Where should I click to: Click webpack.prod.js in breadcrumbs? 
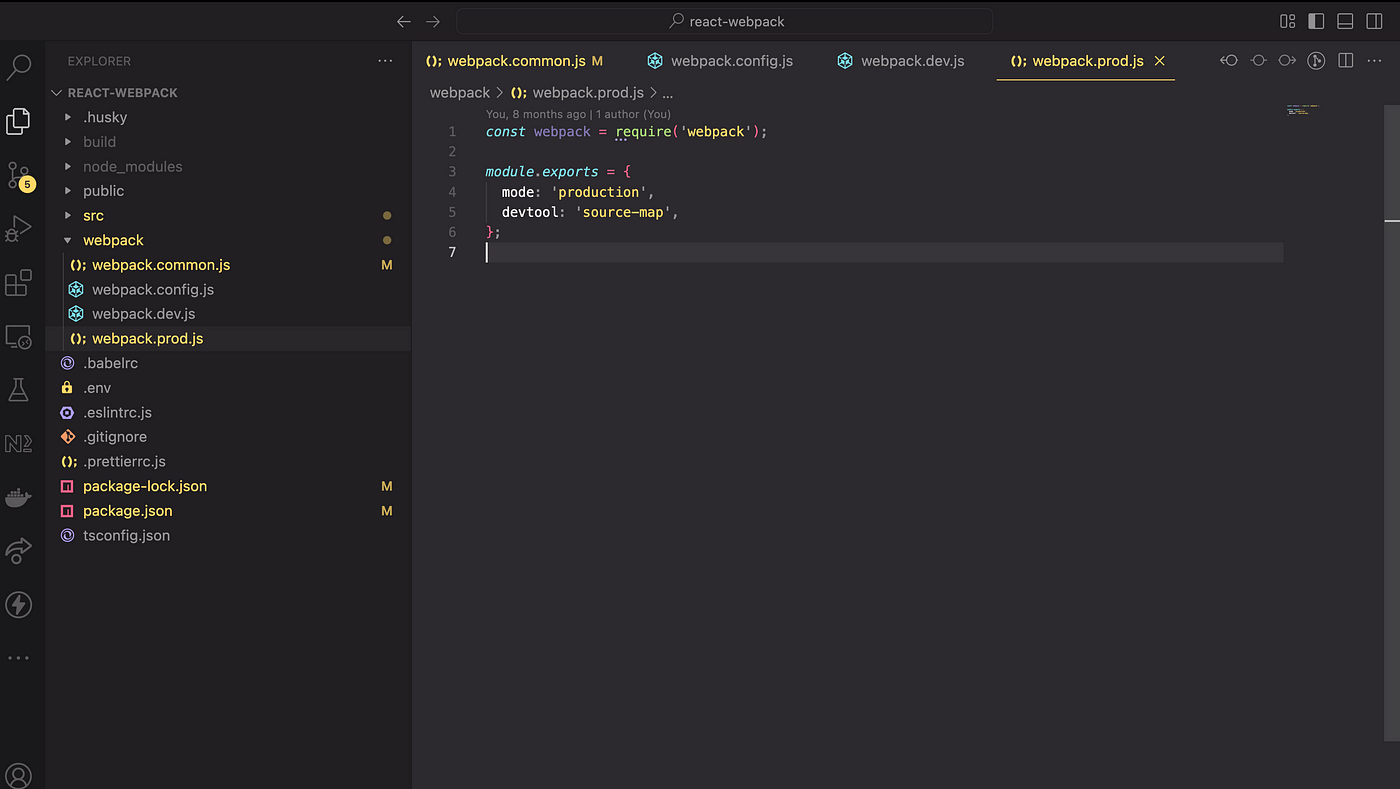(x=578, y=92)
